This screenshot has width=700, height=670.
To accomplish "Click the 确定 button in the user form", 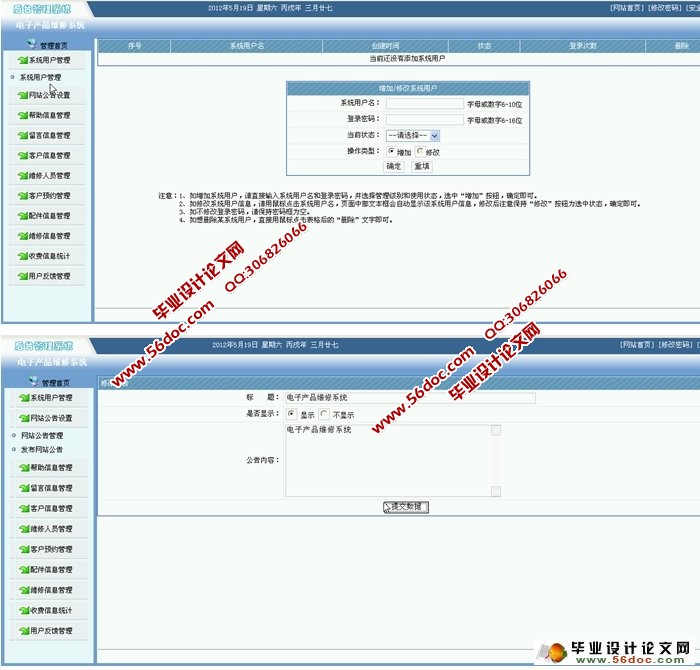I will point(393,166).
